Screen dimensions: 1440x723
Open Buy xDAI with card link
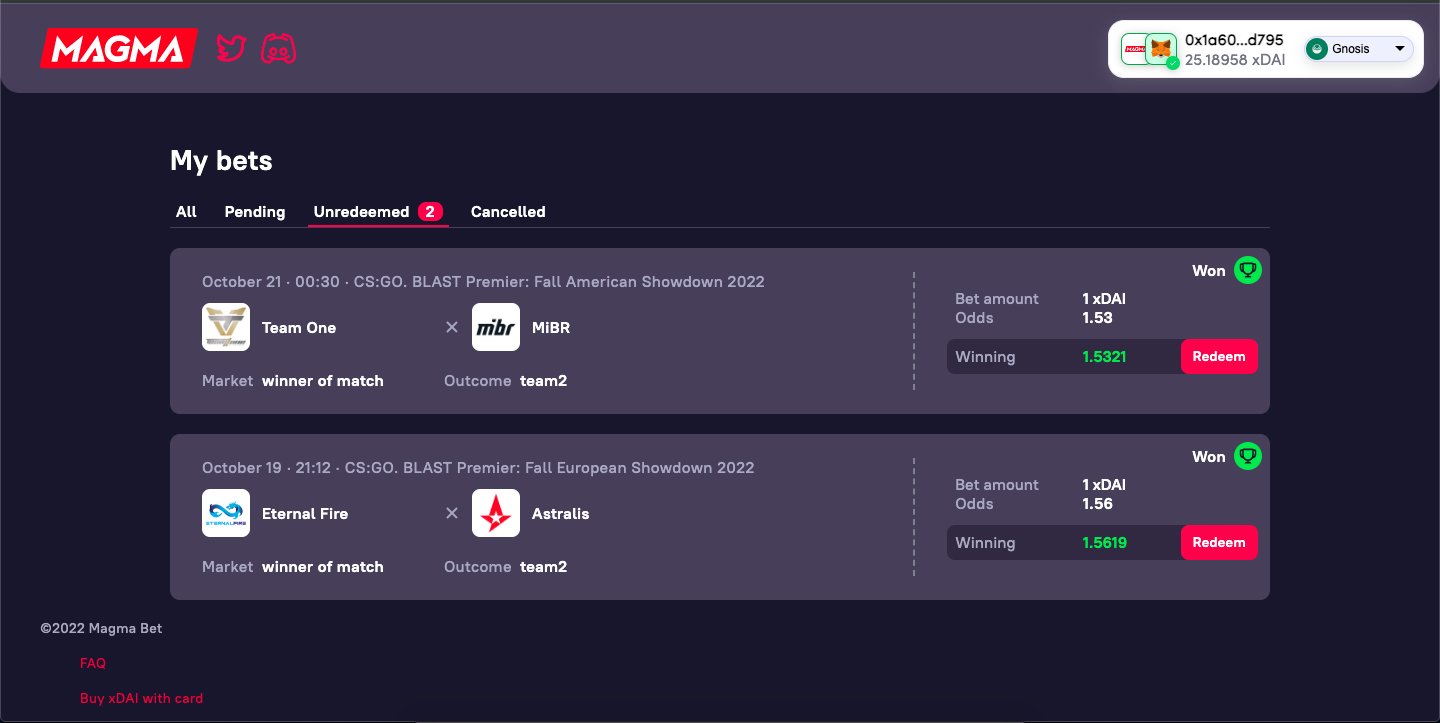(141, 698)
